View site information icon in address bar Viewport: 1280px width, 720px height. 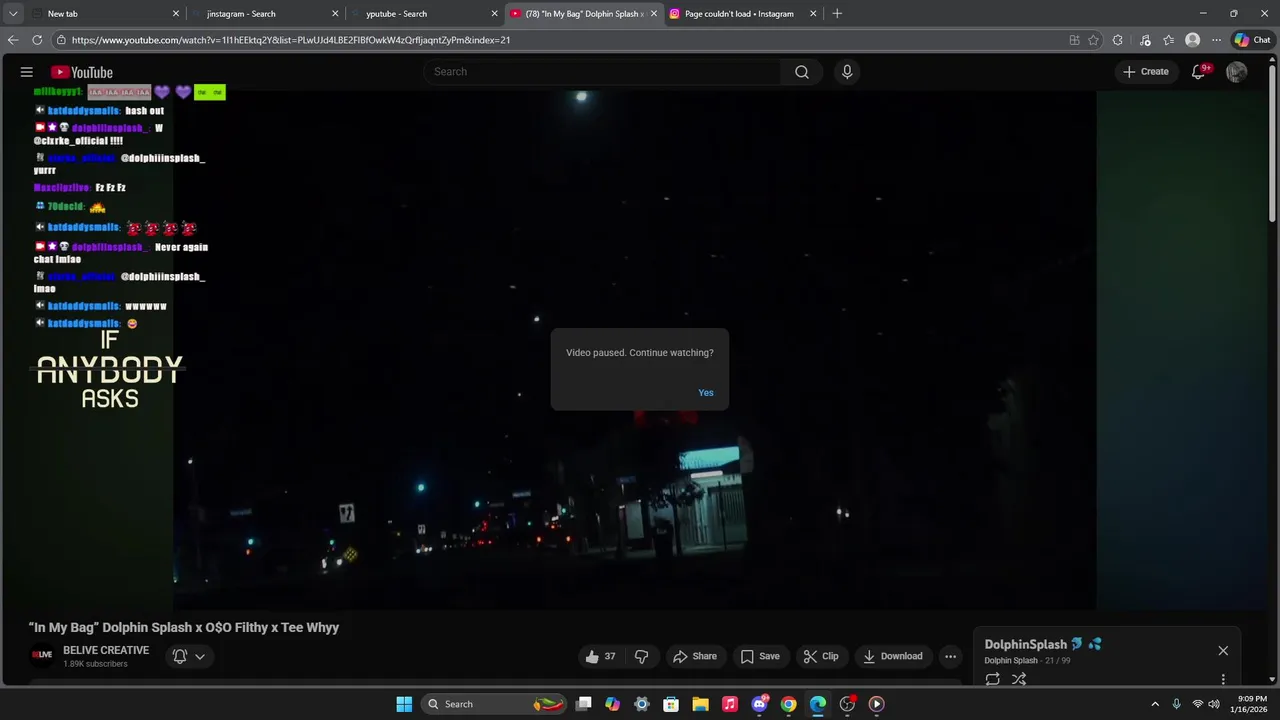coord(61,40)
